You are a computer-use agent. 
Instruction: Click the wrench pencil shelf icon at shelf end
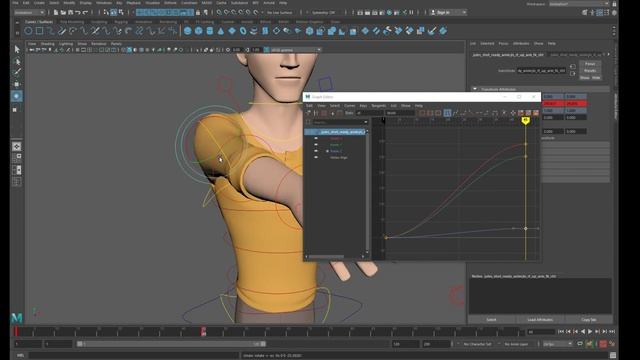click(x=432, y=31)
